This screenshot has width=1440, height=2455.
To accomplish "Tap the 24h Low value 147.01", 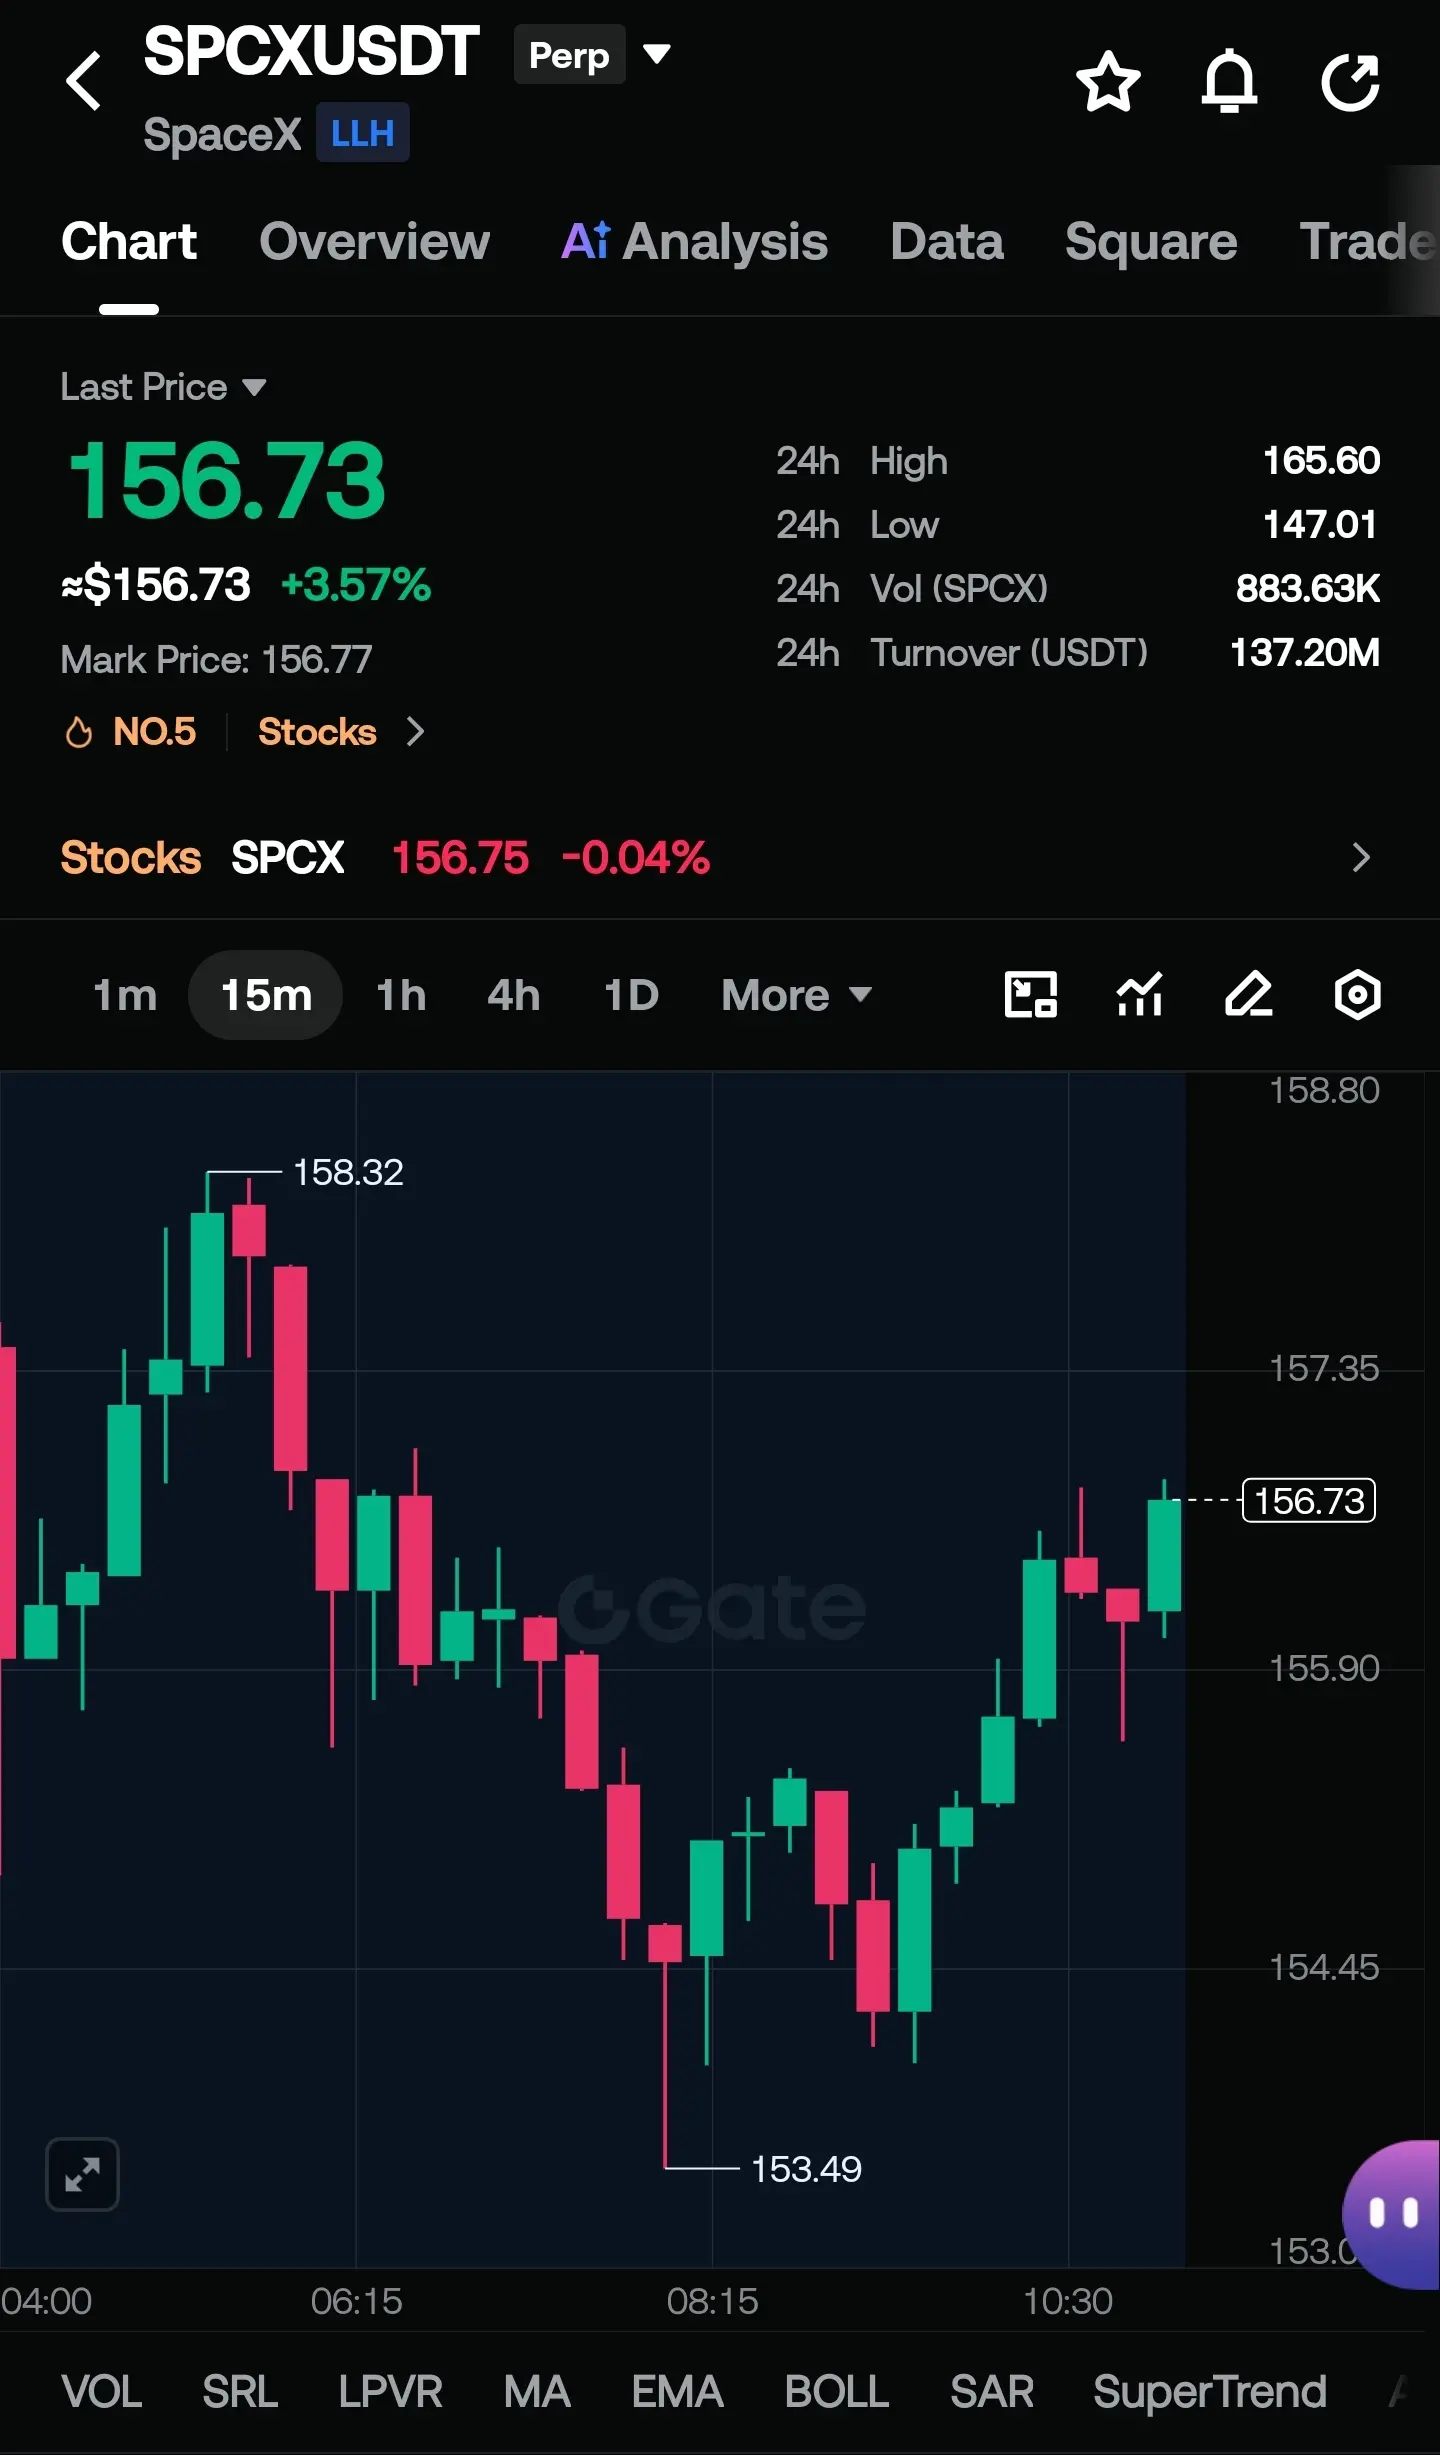I will 1320,525.
